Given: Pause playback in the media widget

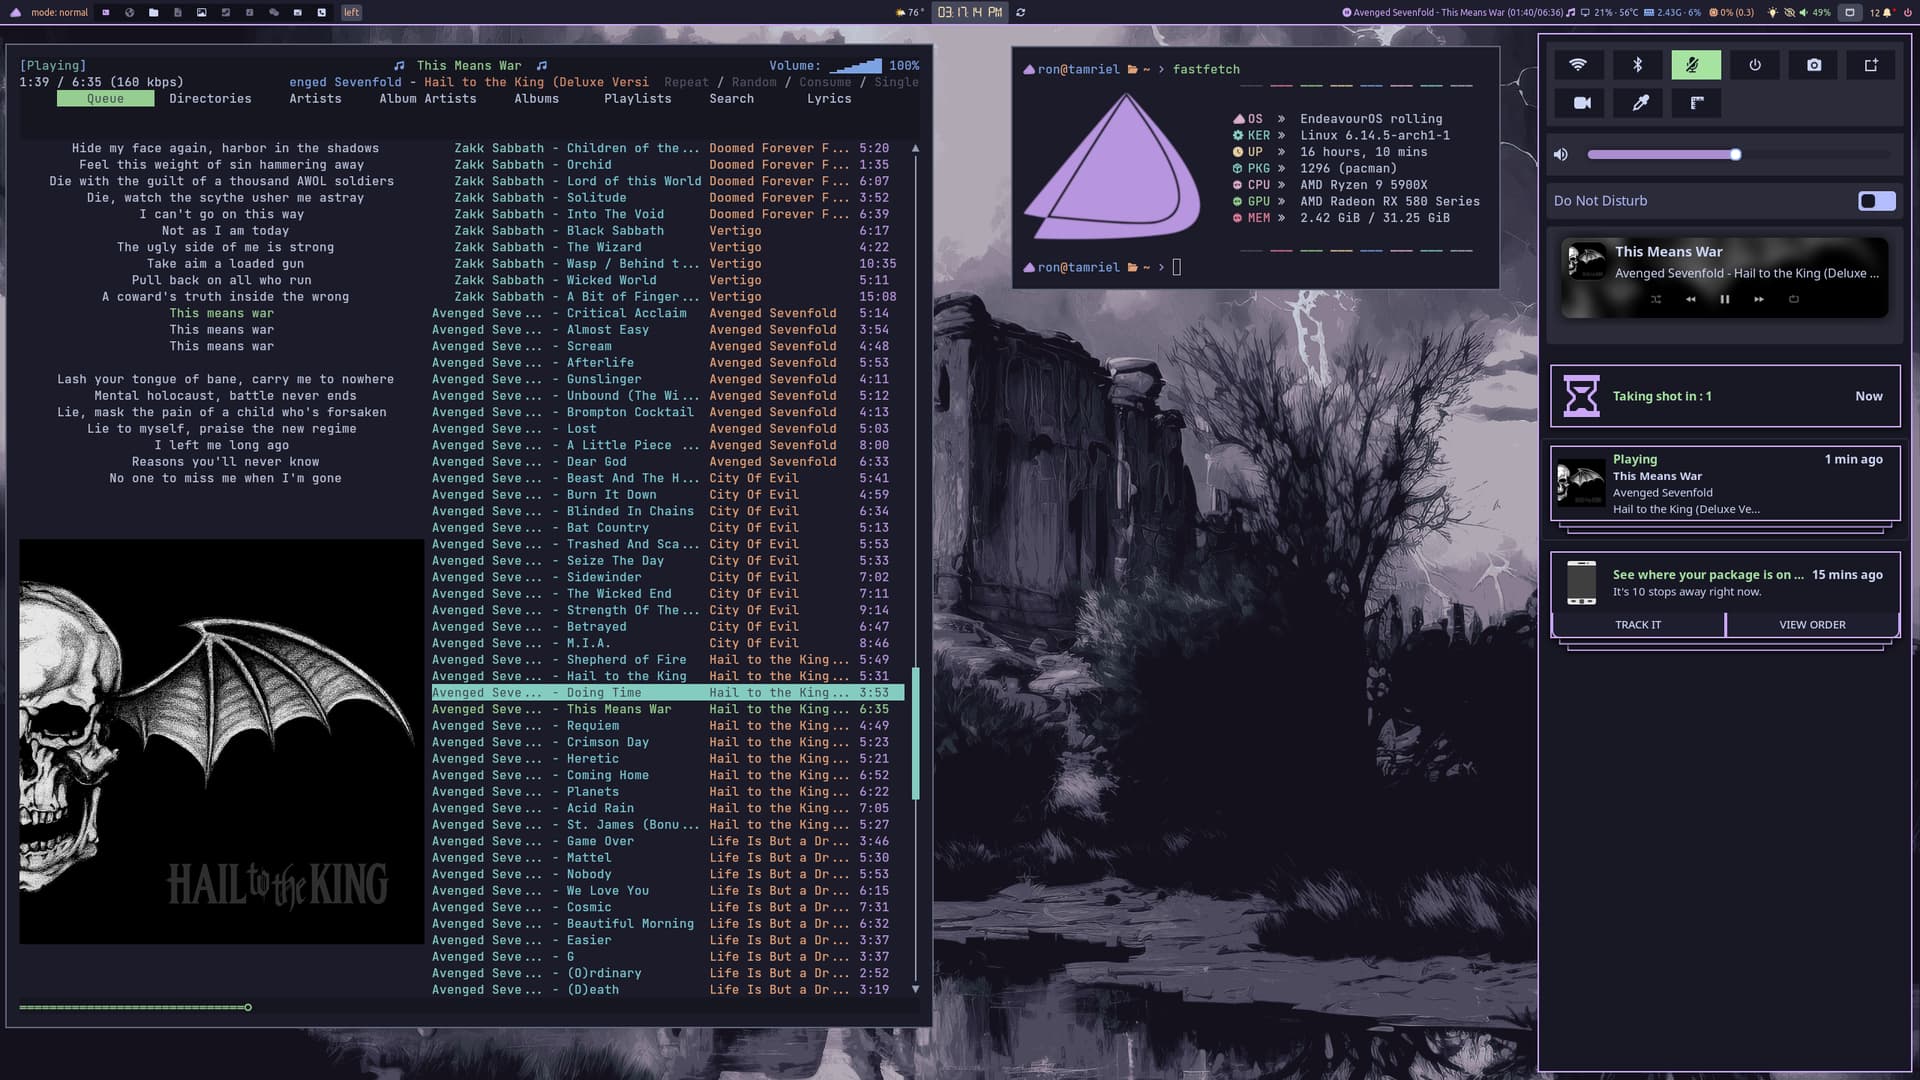Looking at the screenshot, I should tap(1725, 299).
